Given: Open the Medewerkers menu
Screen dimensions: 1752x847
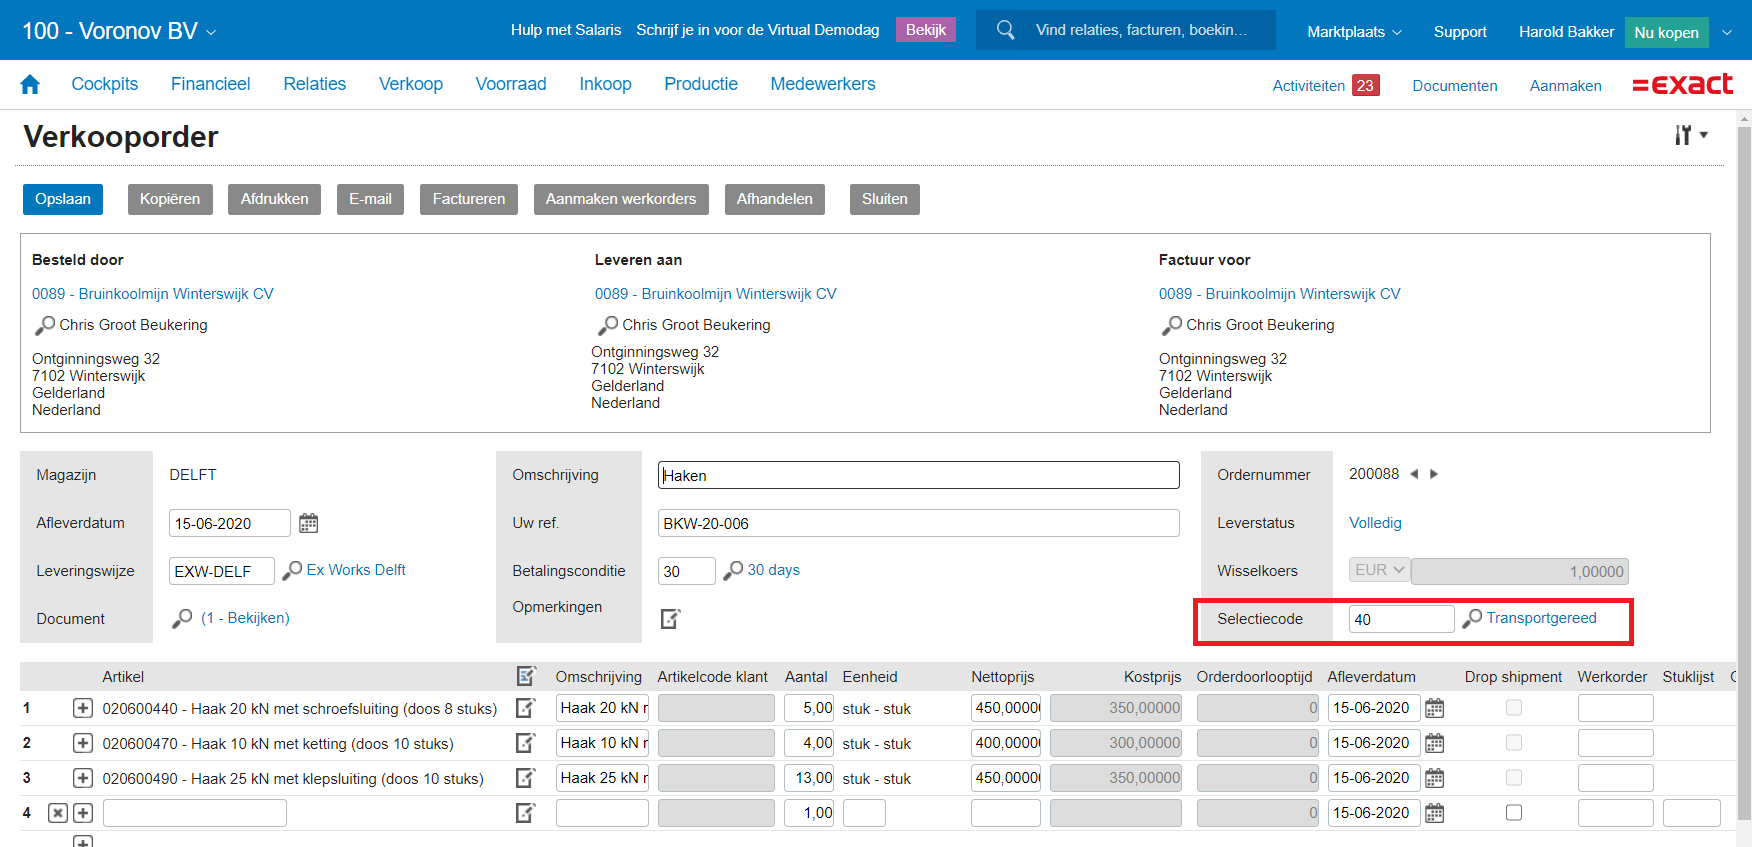Looking at the screenshot, I should tap(823, 84).
